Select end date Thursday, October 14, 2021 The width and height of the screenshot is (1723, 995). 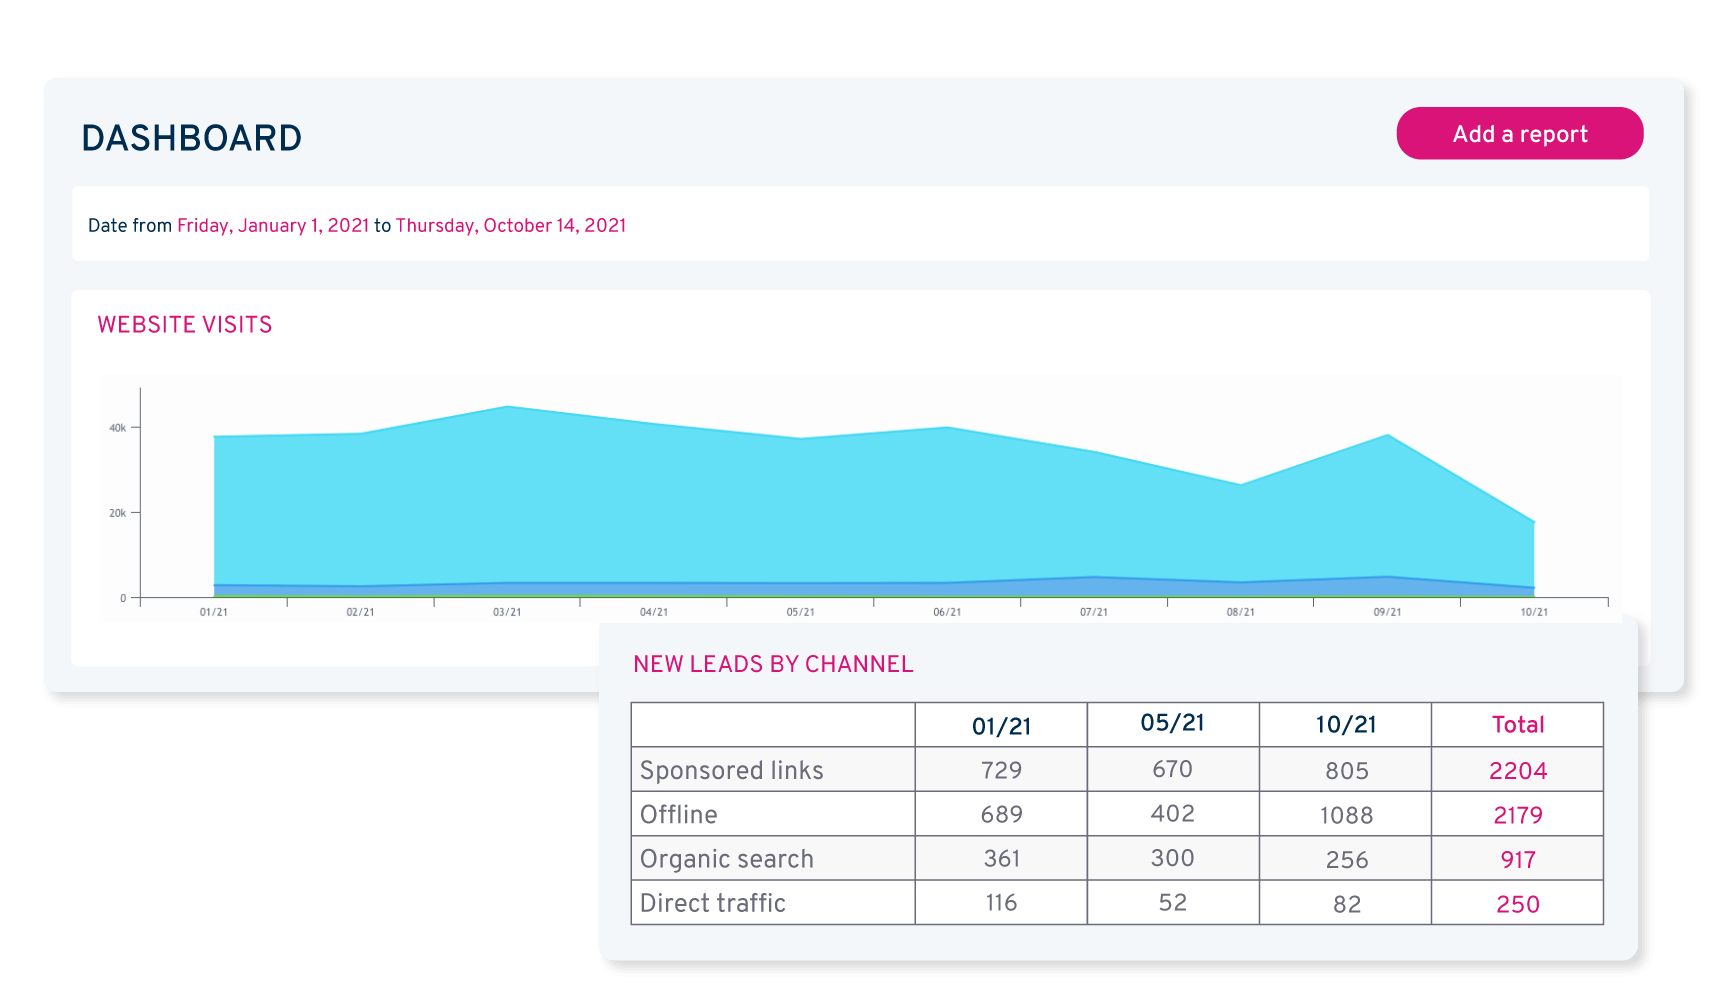pyautogui.click(x=511, y=226)
